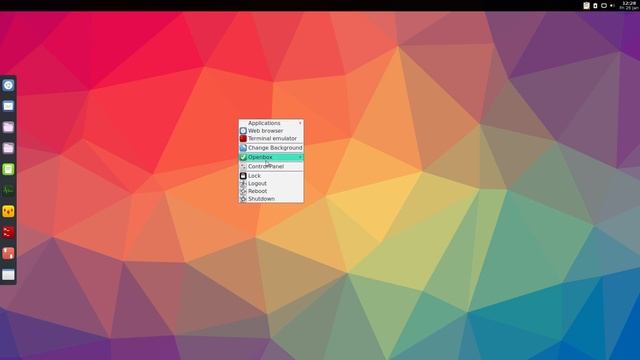Click the battery tray indicator
640x360 pixels.
[595, 5]
